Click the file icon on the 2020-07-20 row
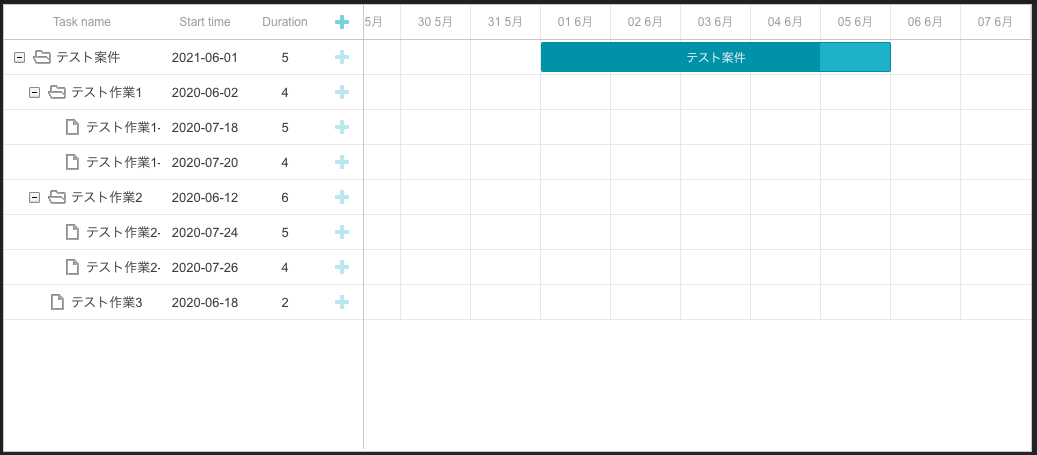Screen dimensions: 1037x455 73,162
